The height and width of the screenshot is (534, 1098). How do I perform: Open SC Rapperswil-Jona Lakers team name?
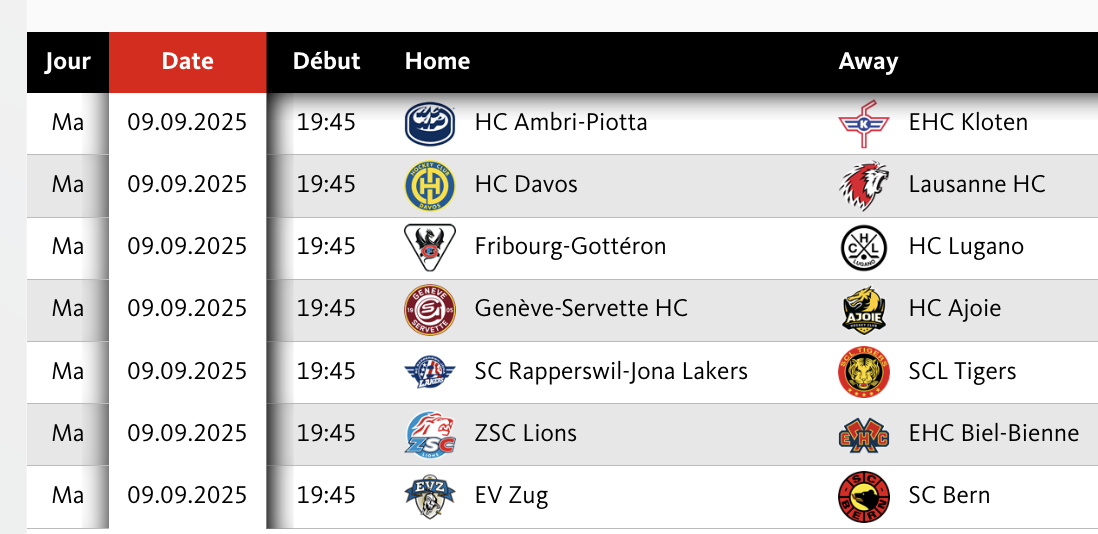coord(611,371)
